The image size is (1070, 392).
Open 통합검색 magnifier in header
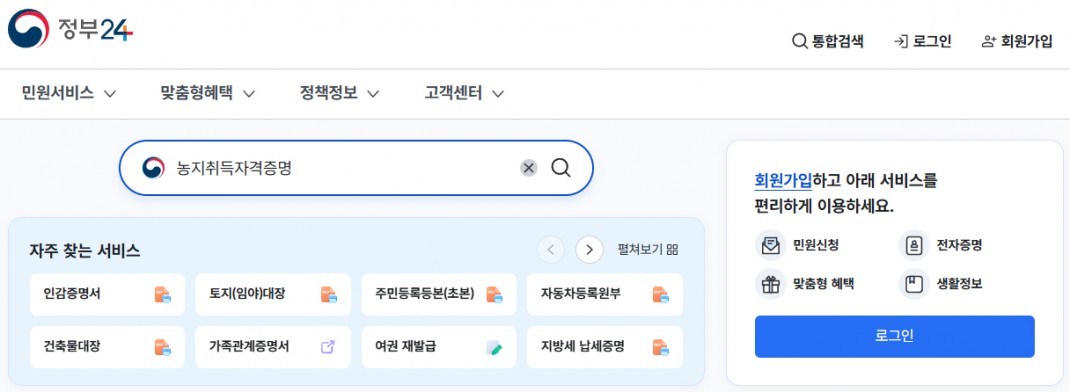pos(799,41)
